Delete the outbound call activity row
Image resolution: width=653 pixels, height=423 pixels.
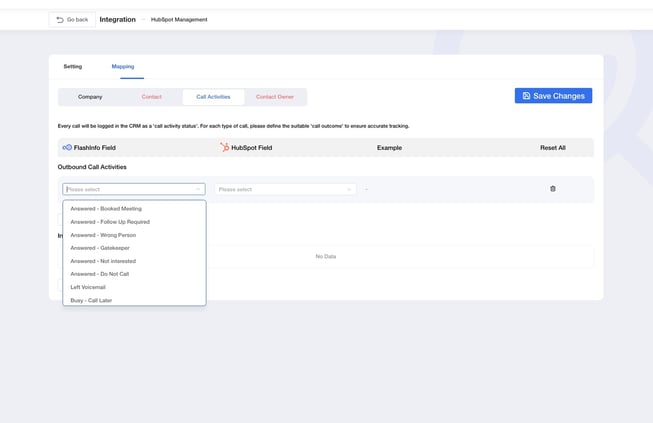pos(553,189)
